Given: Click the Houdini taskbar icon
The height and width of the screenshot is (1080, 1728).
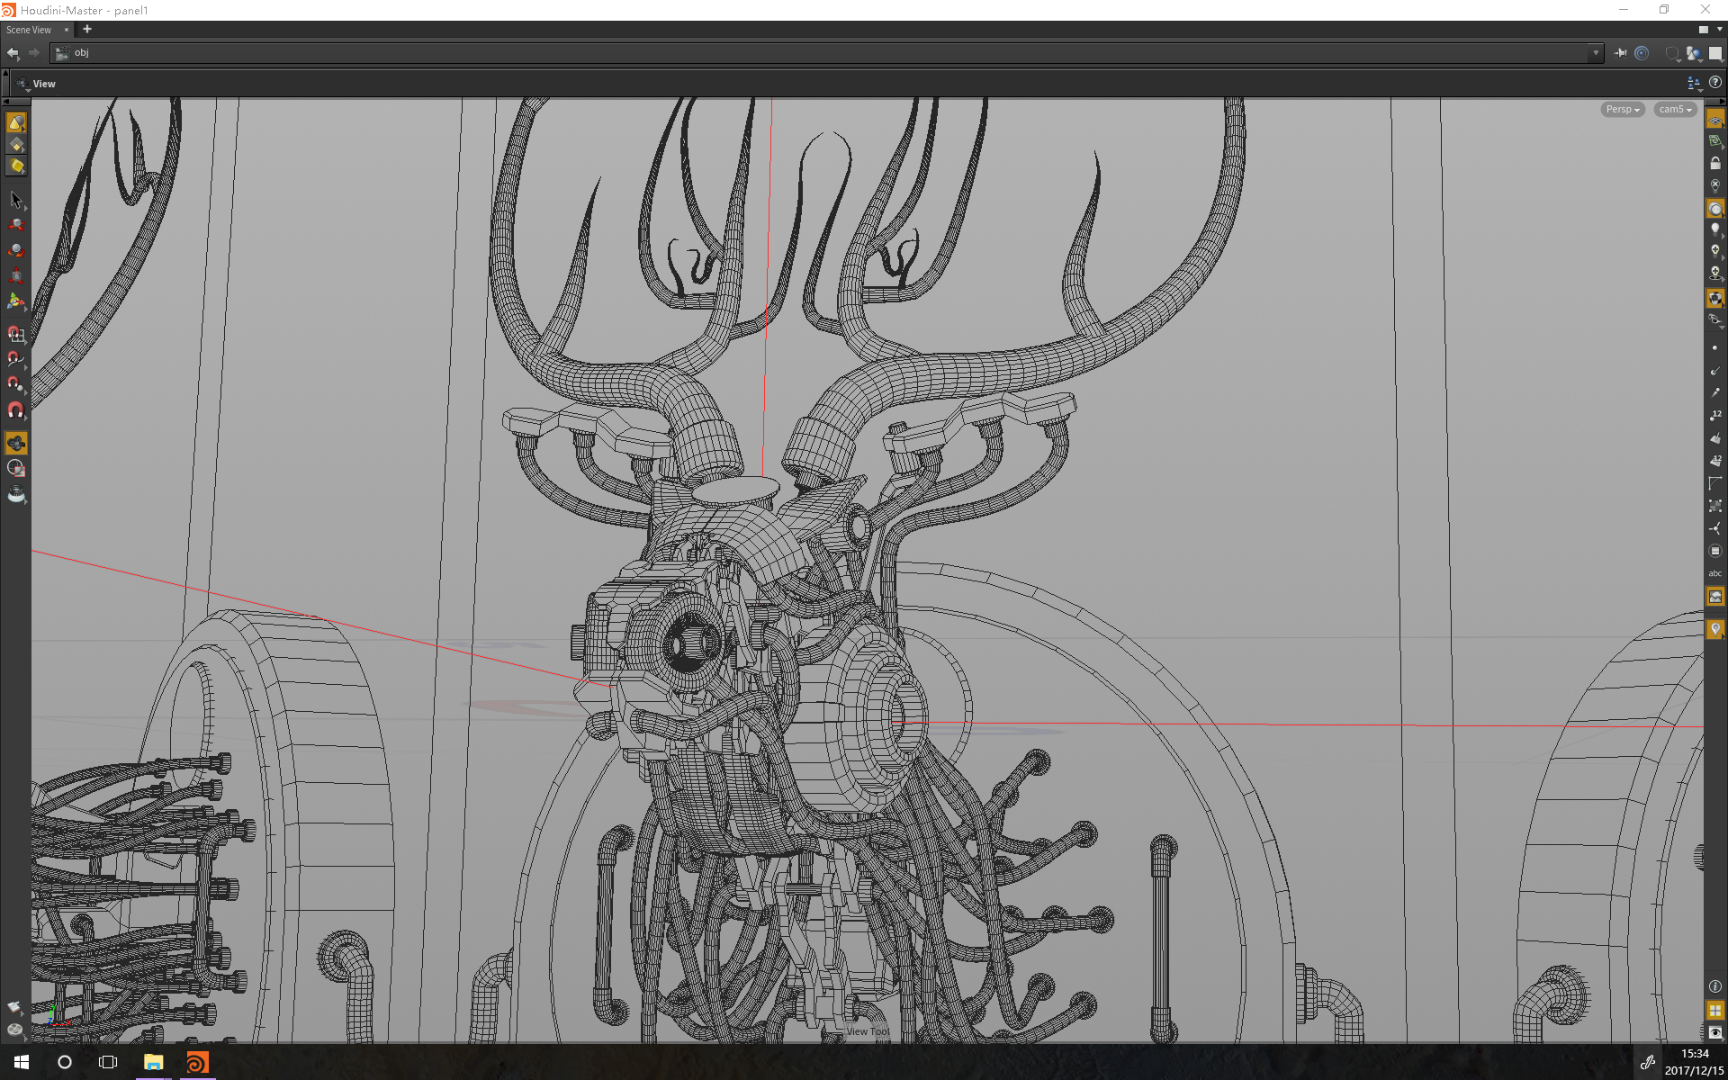Looking at the screenshot, I should click(x=197, y=1062).
